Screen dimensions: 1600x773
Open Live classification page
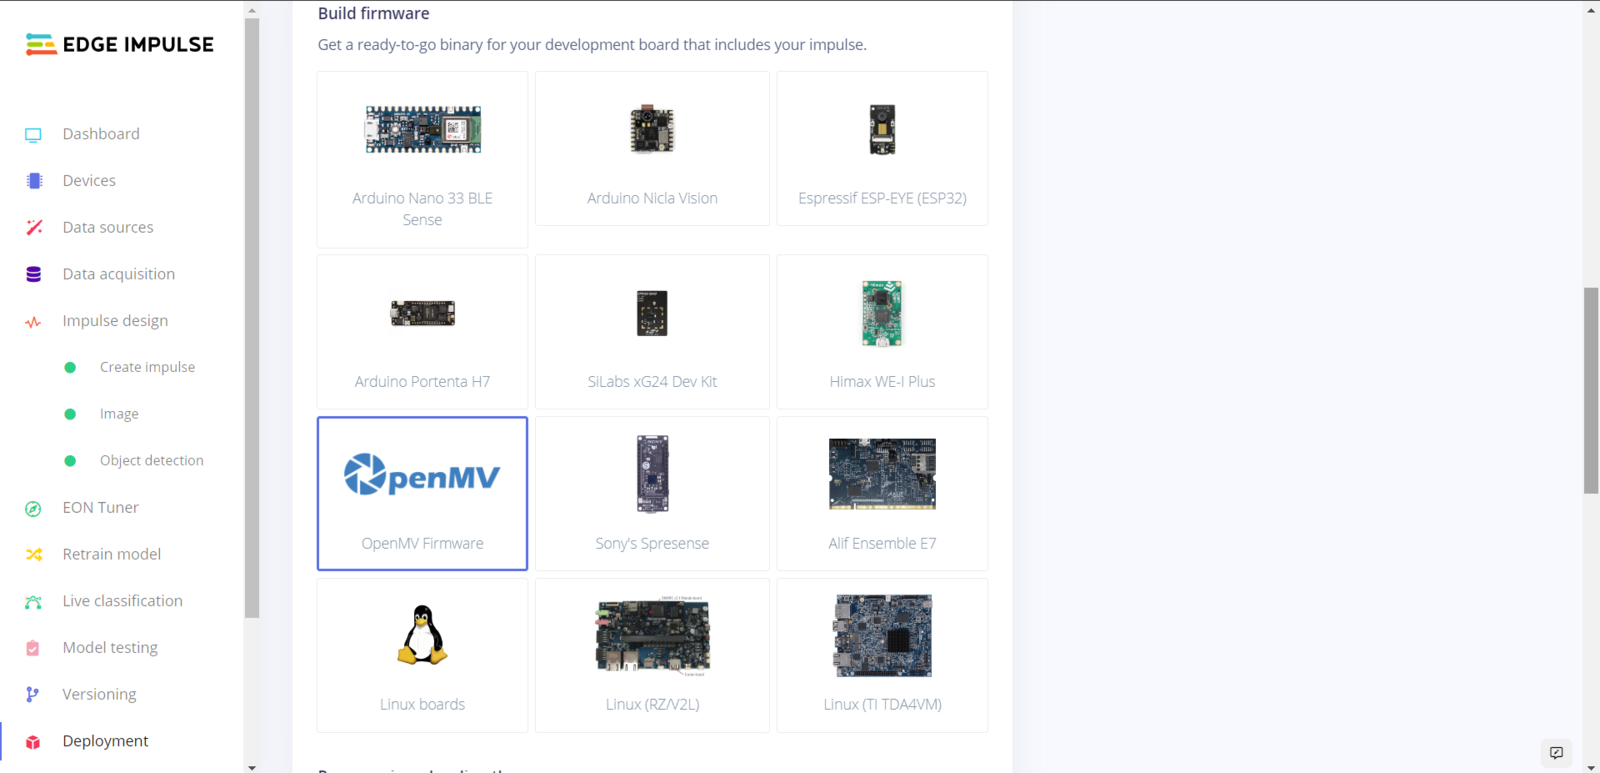(x=122, y=601)
